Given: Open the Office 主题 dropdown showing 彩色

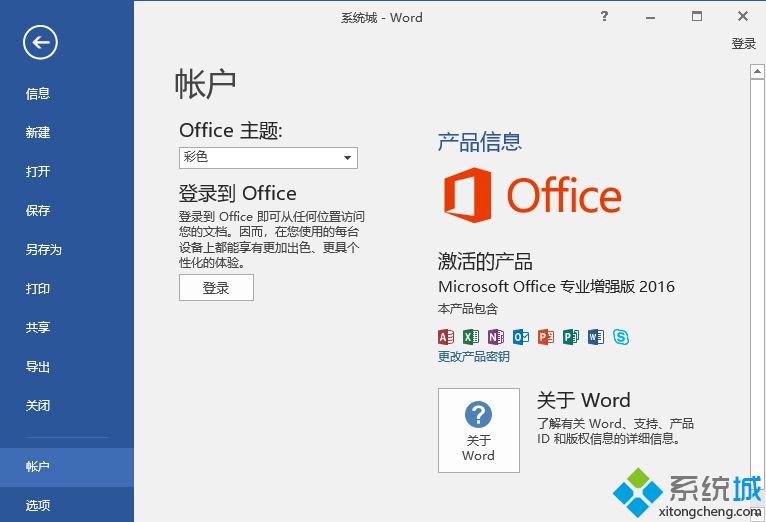Looking at the screenshot, I should tap(268, 158).
